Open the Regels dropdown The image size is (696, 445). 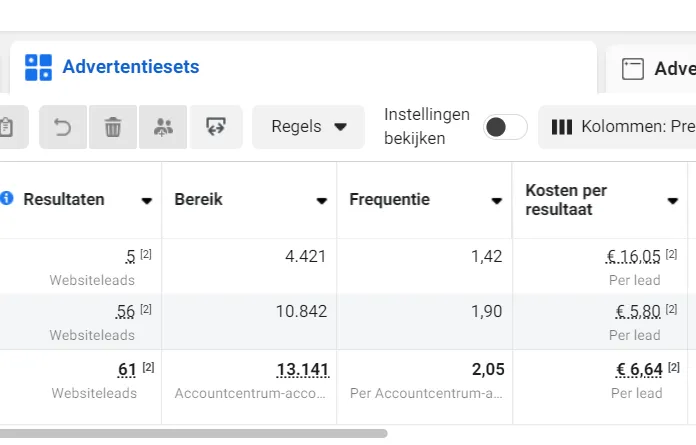(x=308, y=127)
